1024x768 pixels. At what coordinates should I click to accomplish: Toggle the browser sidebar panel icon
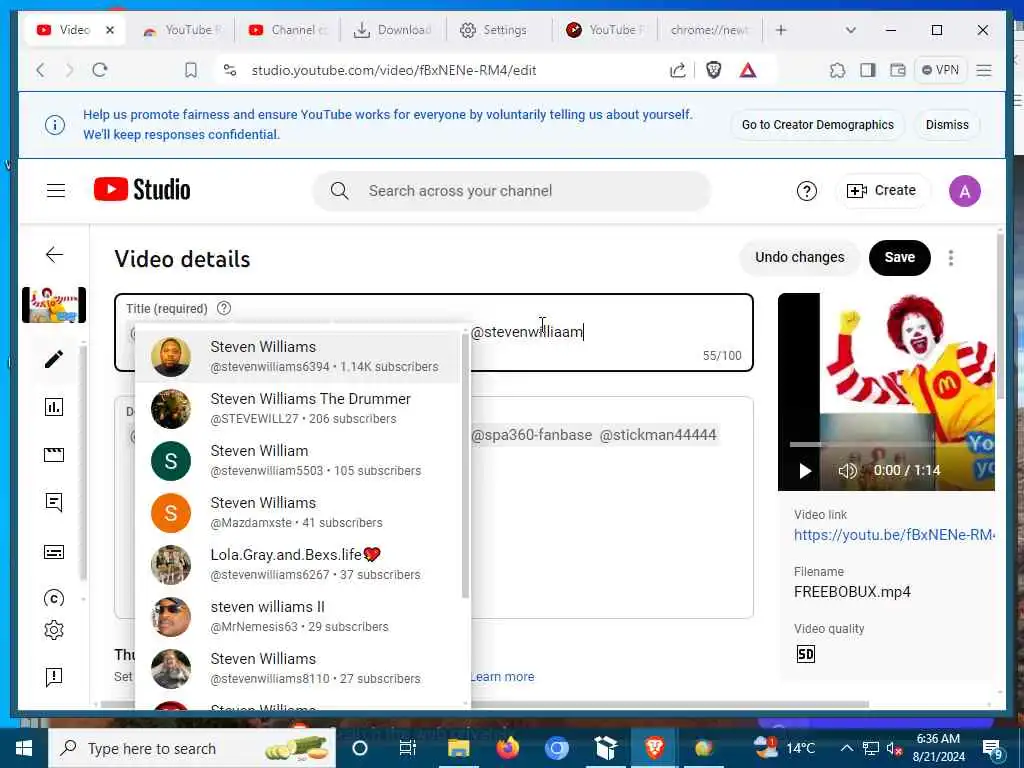[x=867, y=70]
